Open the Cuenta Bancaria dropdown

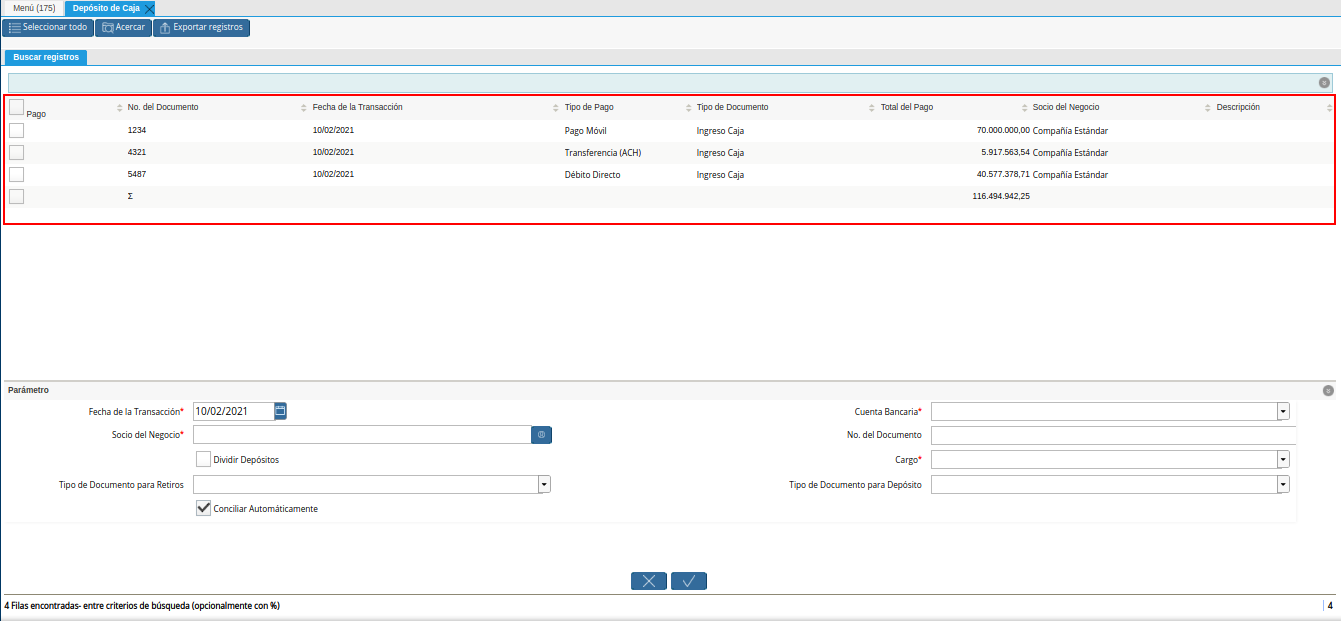click(x=1282, y=411)
